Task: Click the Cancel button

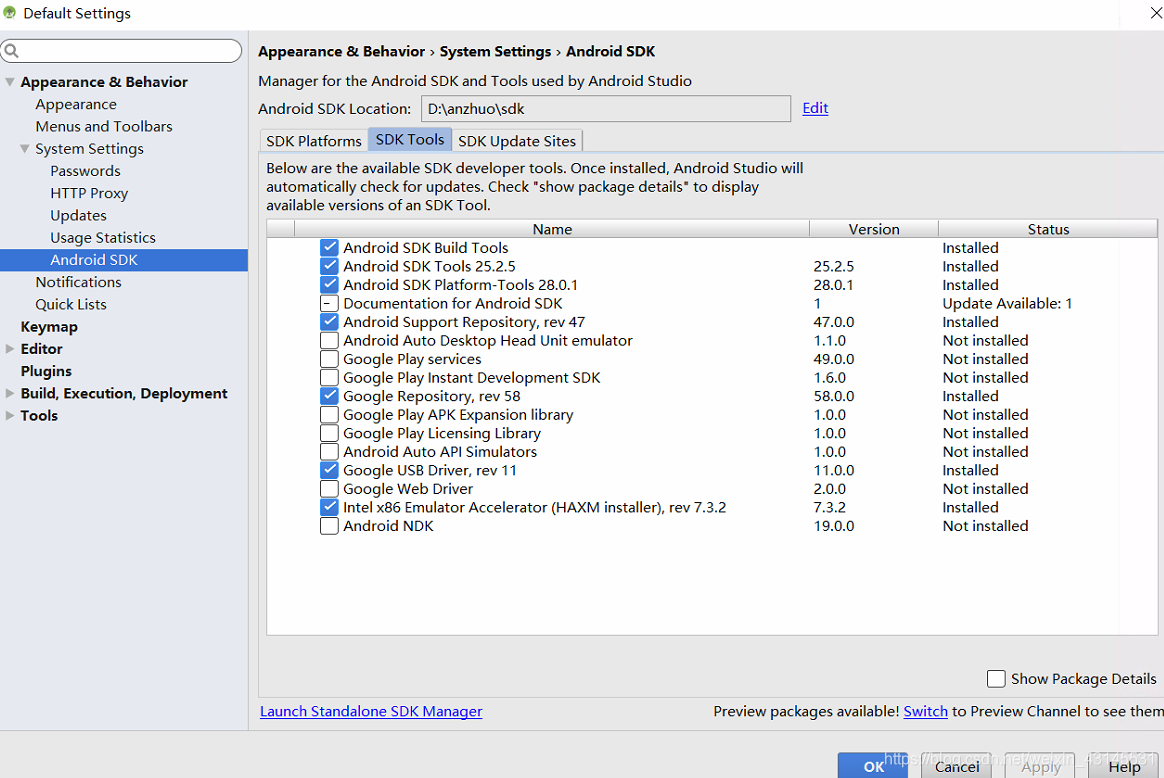Action: pos(957,766)
